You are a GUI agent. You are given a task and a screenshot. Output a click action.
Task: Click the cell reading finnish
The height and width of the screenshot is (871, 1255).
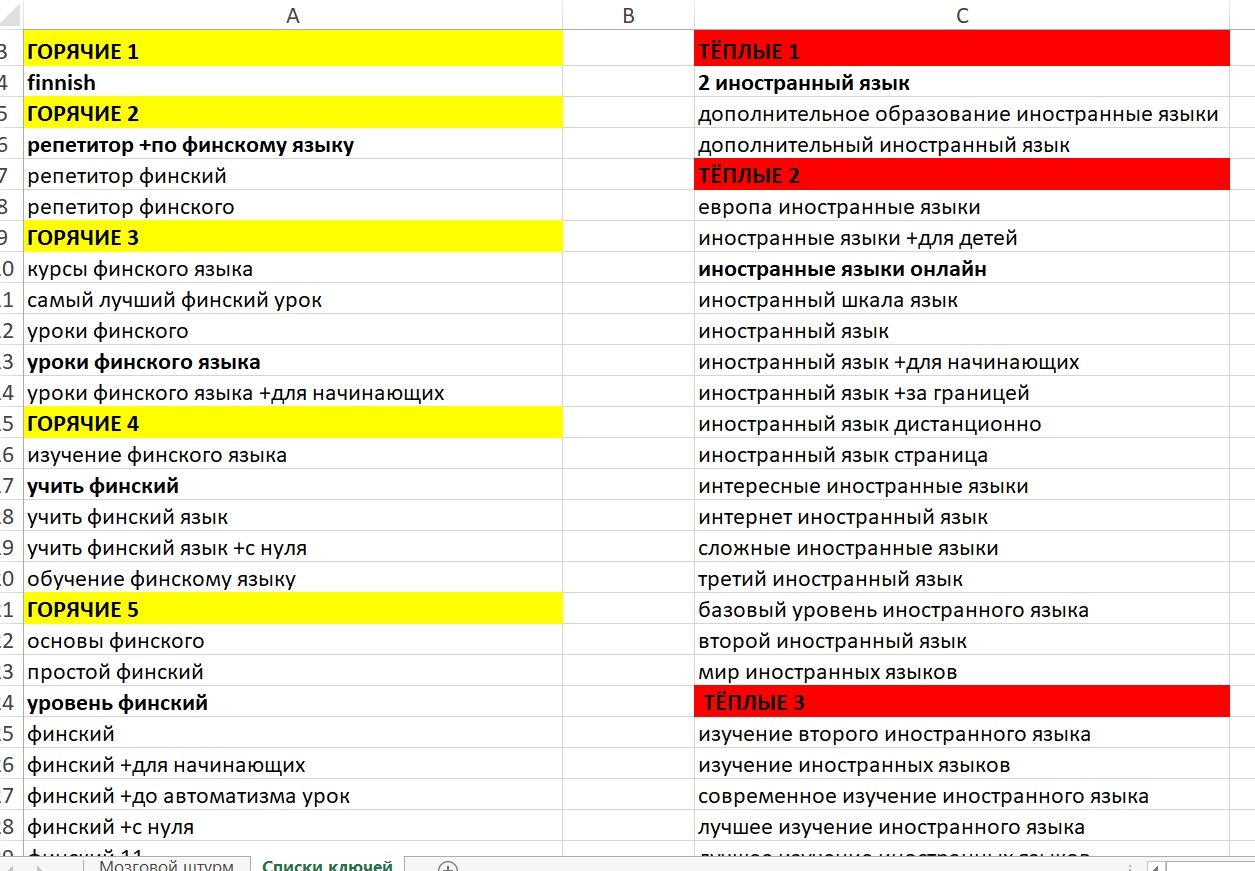[293, 82]
